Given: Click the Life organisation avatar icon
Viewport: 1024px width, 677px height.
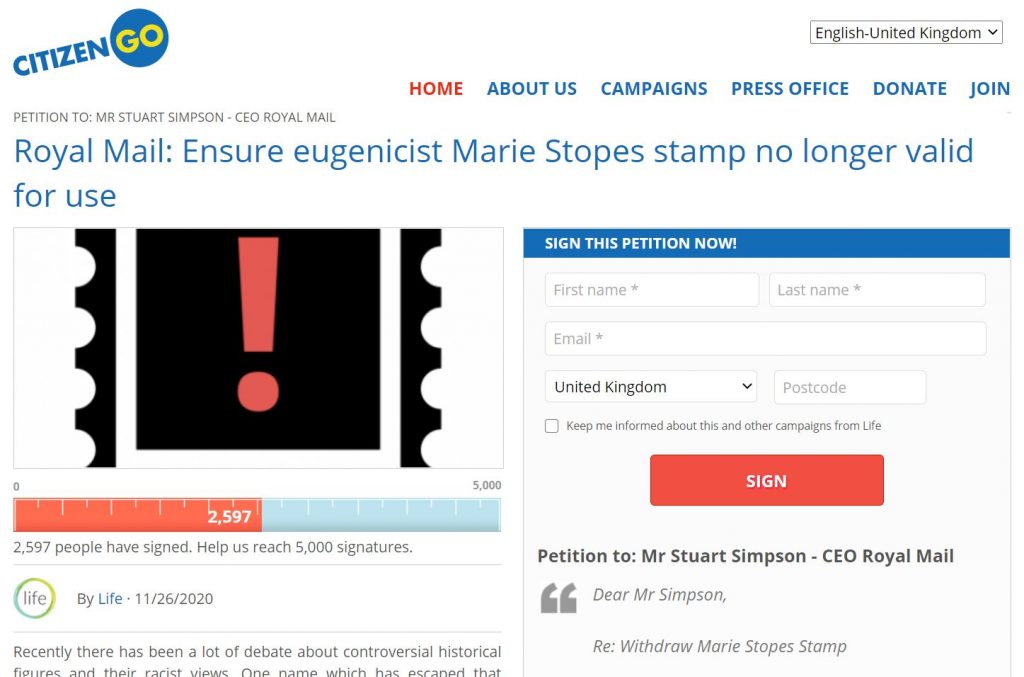Looking at the screenshot, I should pos(35,598).
